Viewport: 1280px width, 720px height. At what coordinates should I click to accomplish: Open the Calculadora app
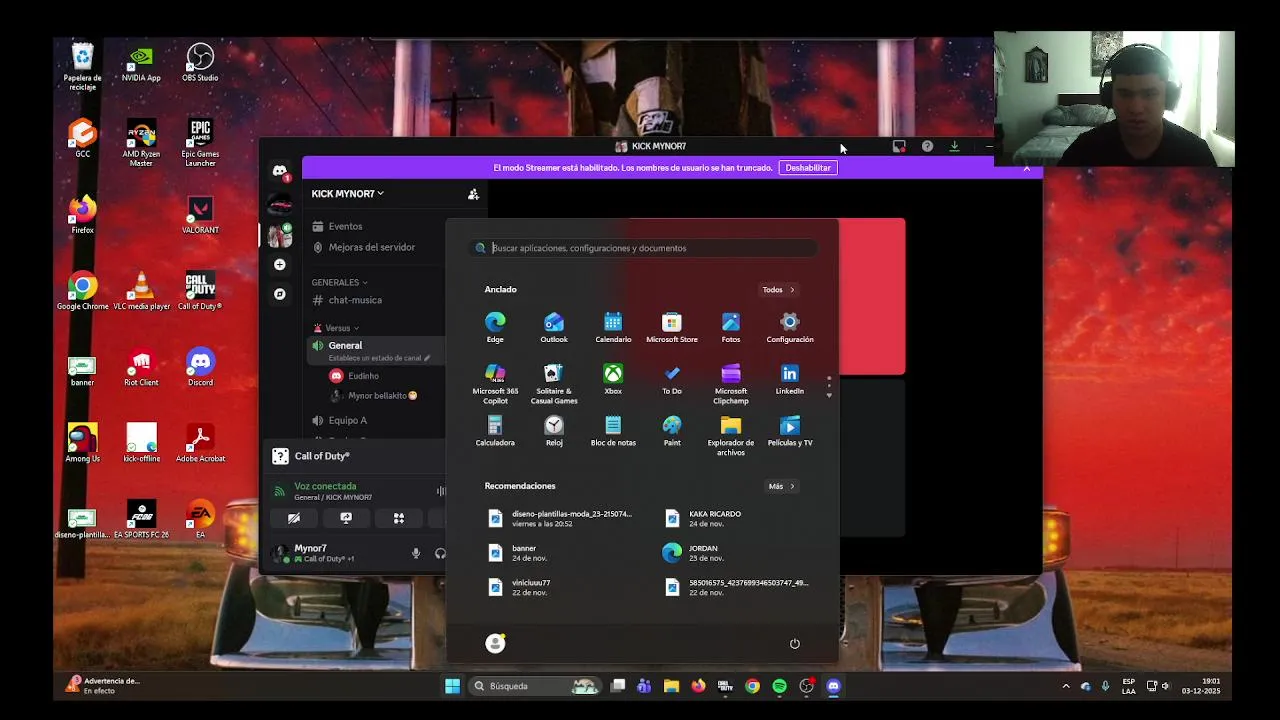pos(495,431)
